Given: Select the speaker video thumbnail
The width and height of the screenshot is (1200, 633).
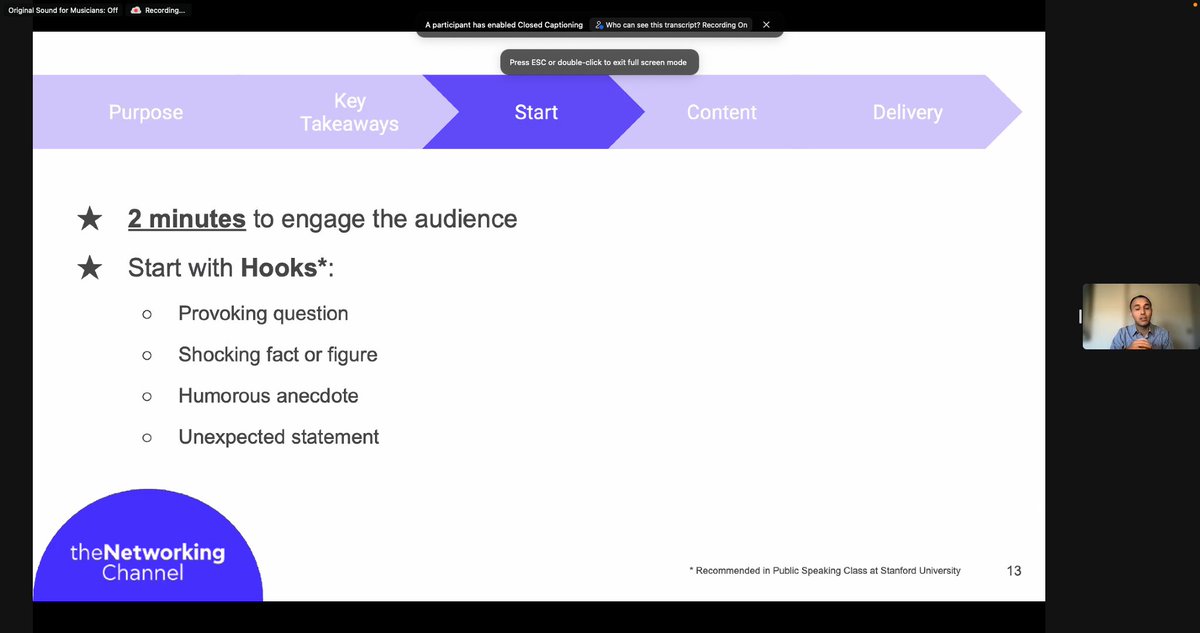Looking at the screenshot, I should point(1141,316).
